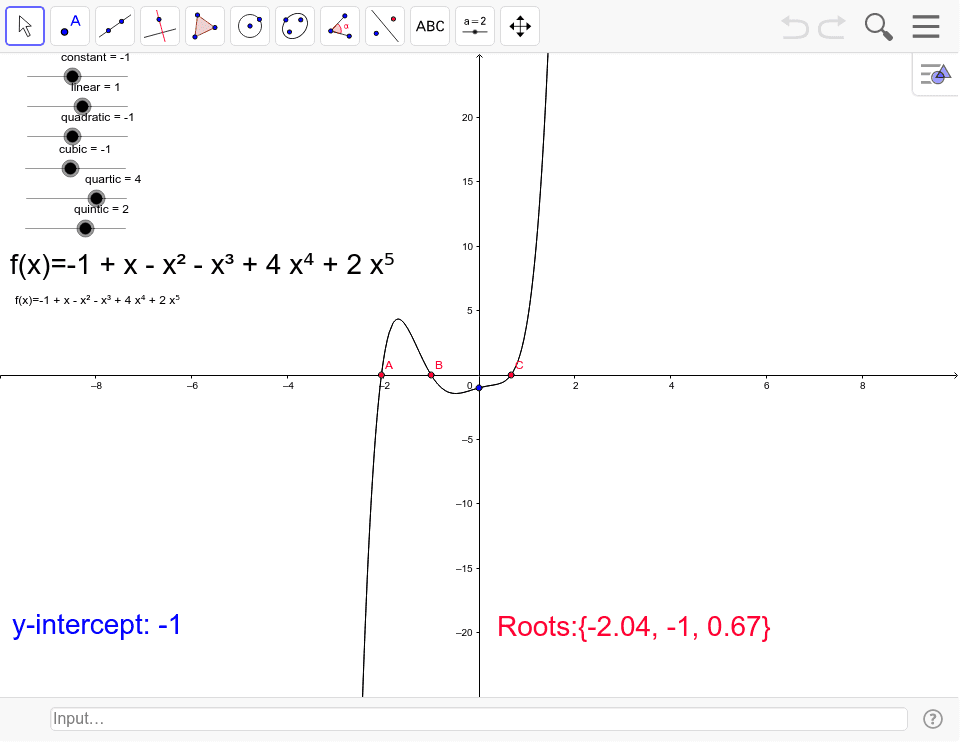Select the blue y-intercept point
This screenshot has height=742, width=960.
pyautogui.click(x=479, y=388)
